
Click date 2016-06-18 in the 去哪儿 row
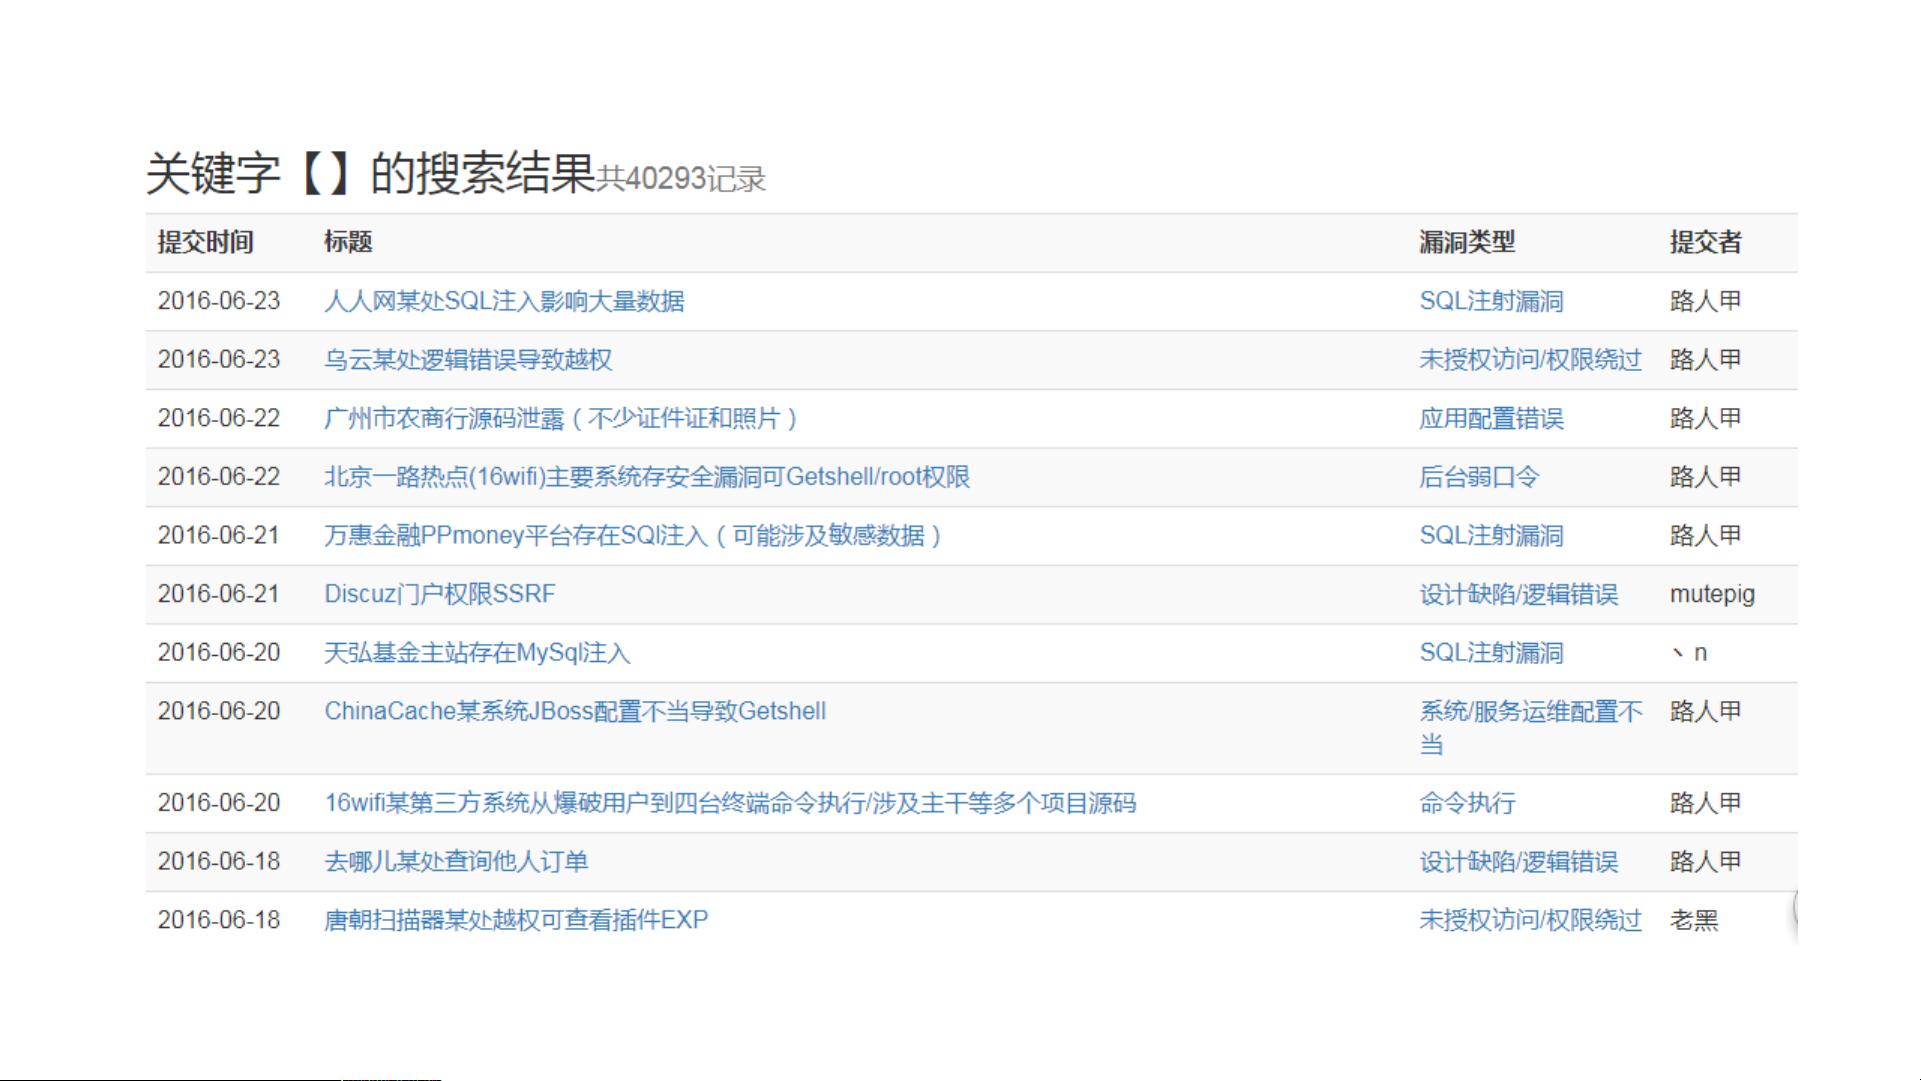(x=218, y=862)
